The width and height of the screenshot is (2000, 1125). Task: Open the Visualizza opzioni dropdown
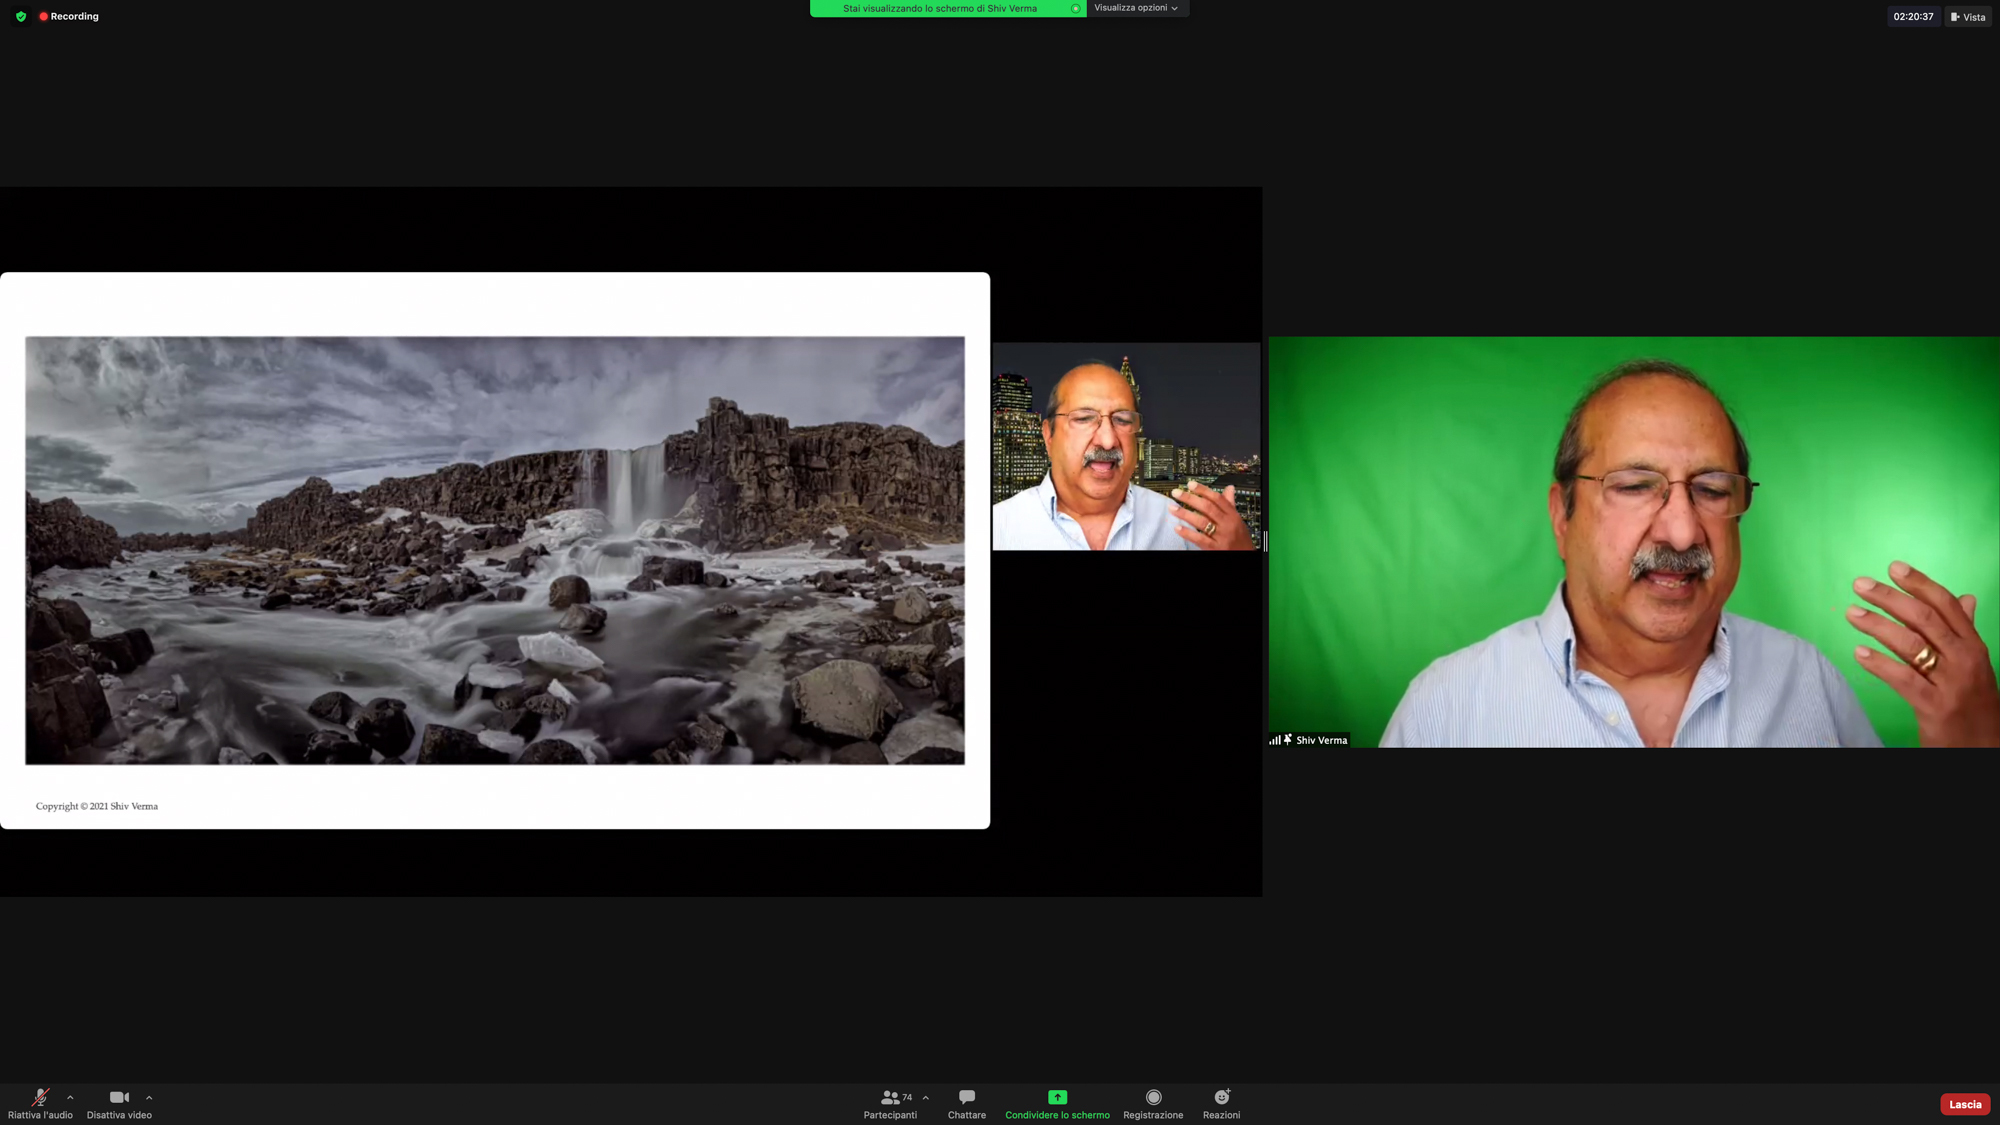pyautogui.click(x=1136, y=8)
